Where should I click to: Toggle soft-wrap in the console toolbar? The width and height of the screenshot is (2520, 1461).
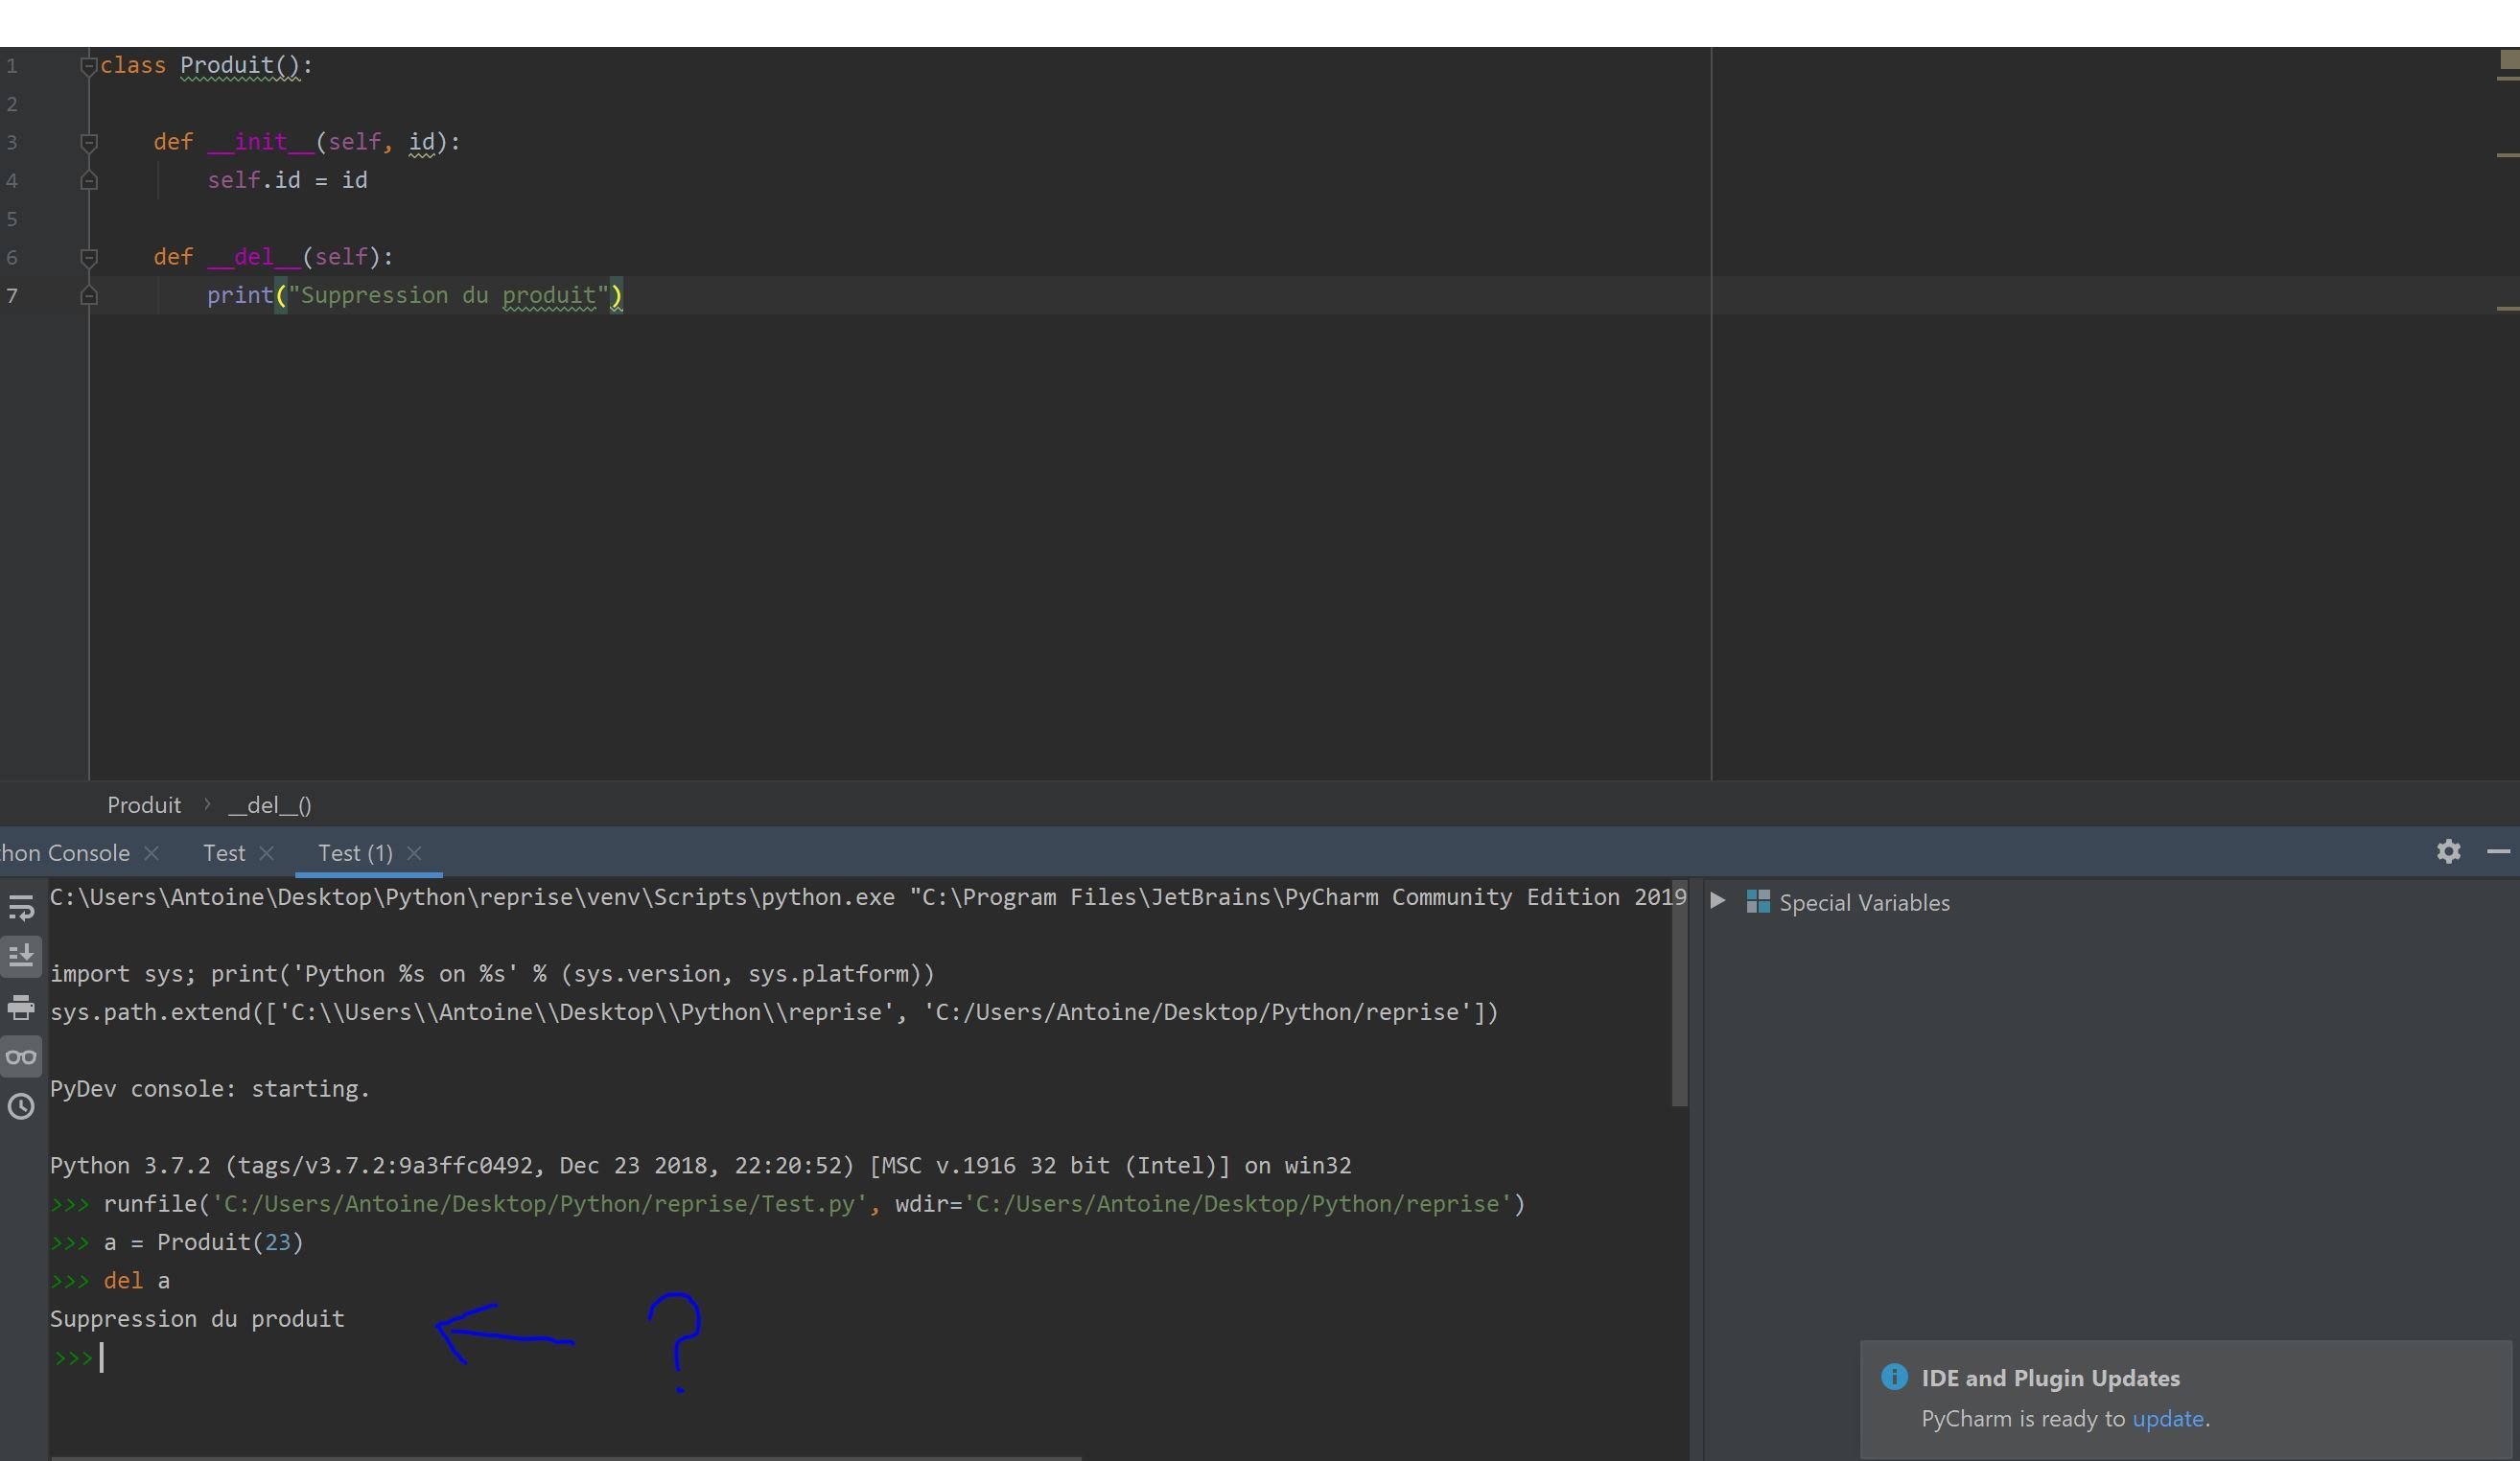click(21, 907)
